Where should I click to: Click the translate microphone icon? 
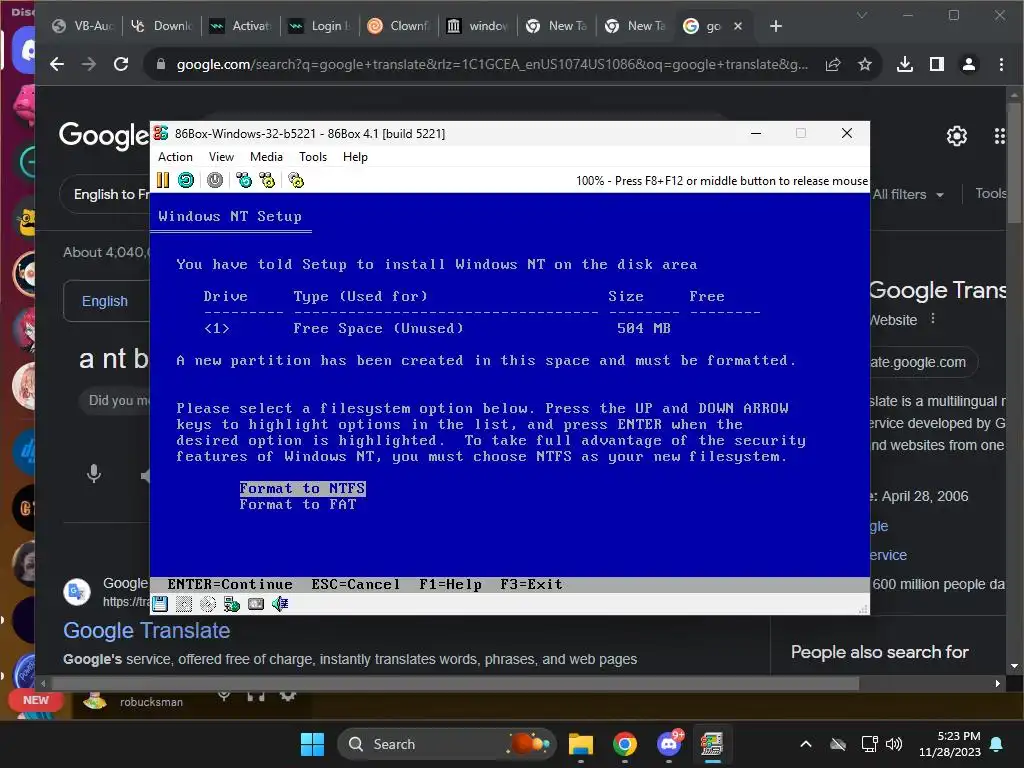coord(94,473)
